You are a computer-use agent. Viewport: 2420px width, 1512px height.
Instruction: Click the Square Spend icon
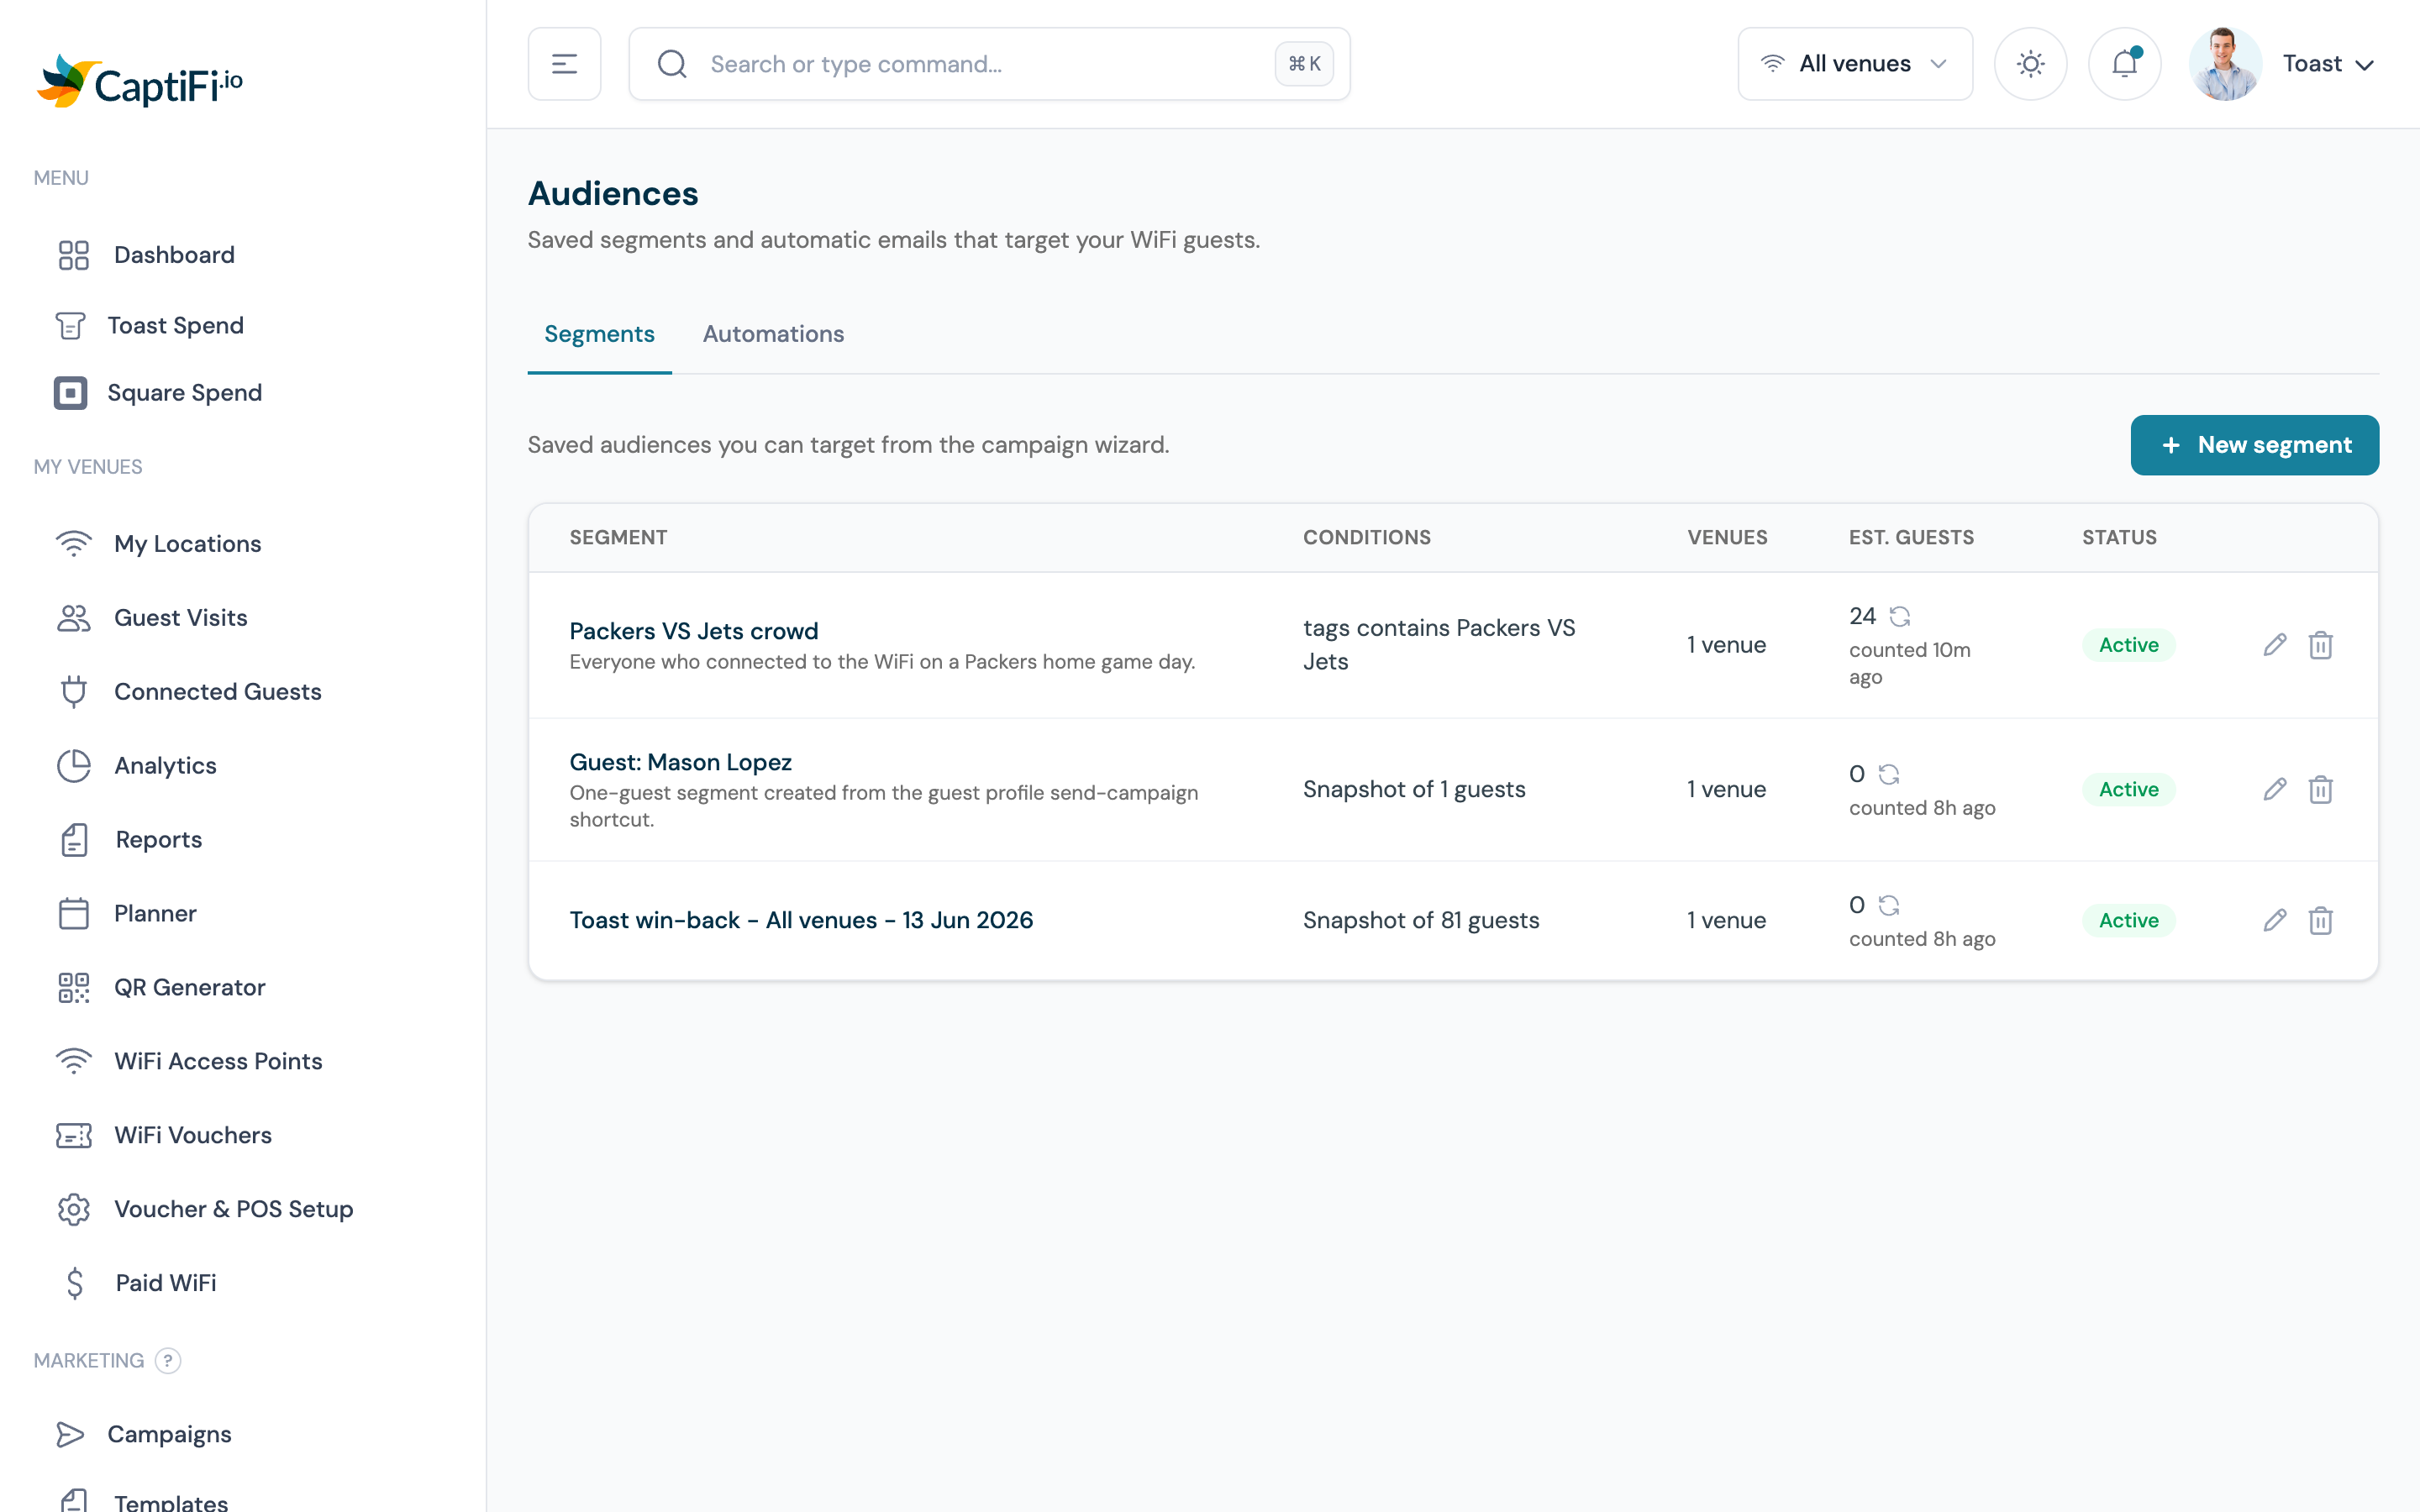(70, 393)
